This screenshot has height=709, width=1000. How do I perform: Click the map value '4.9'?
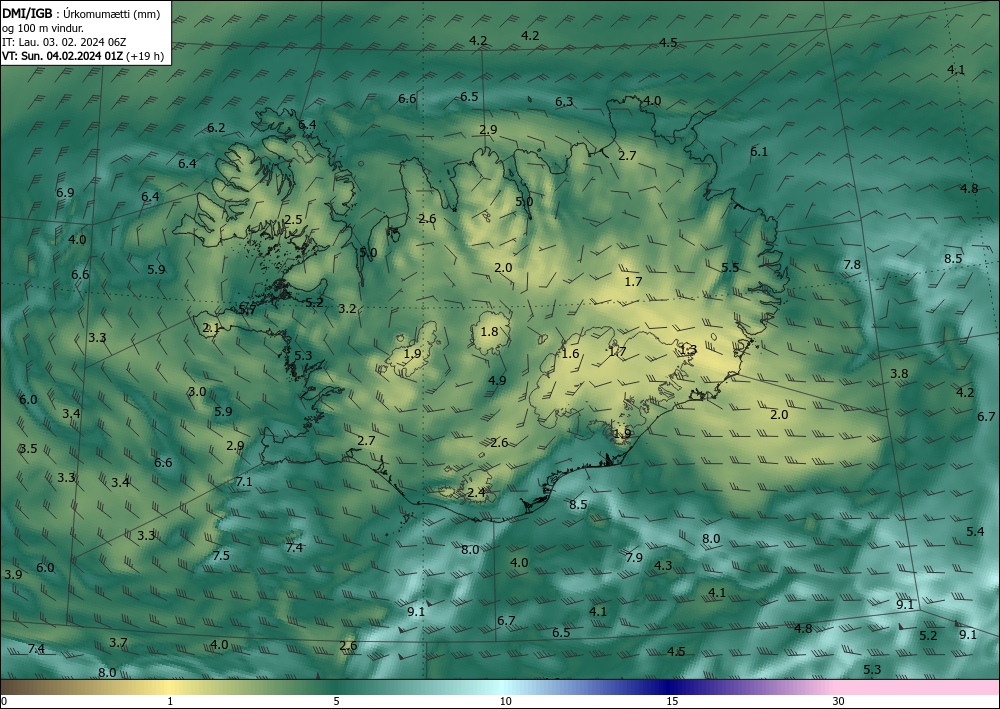tap(497, 381)
